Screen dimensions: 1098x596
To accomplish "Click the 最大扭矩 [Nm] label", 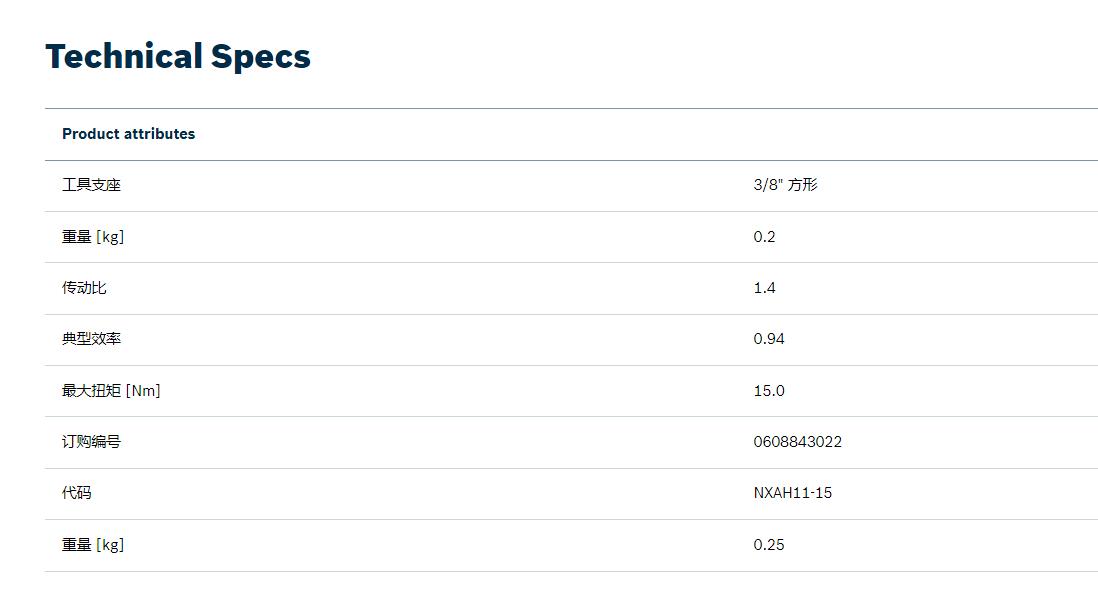I will [x=111, y=391].
